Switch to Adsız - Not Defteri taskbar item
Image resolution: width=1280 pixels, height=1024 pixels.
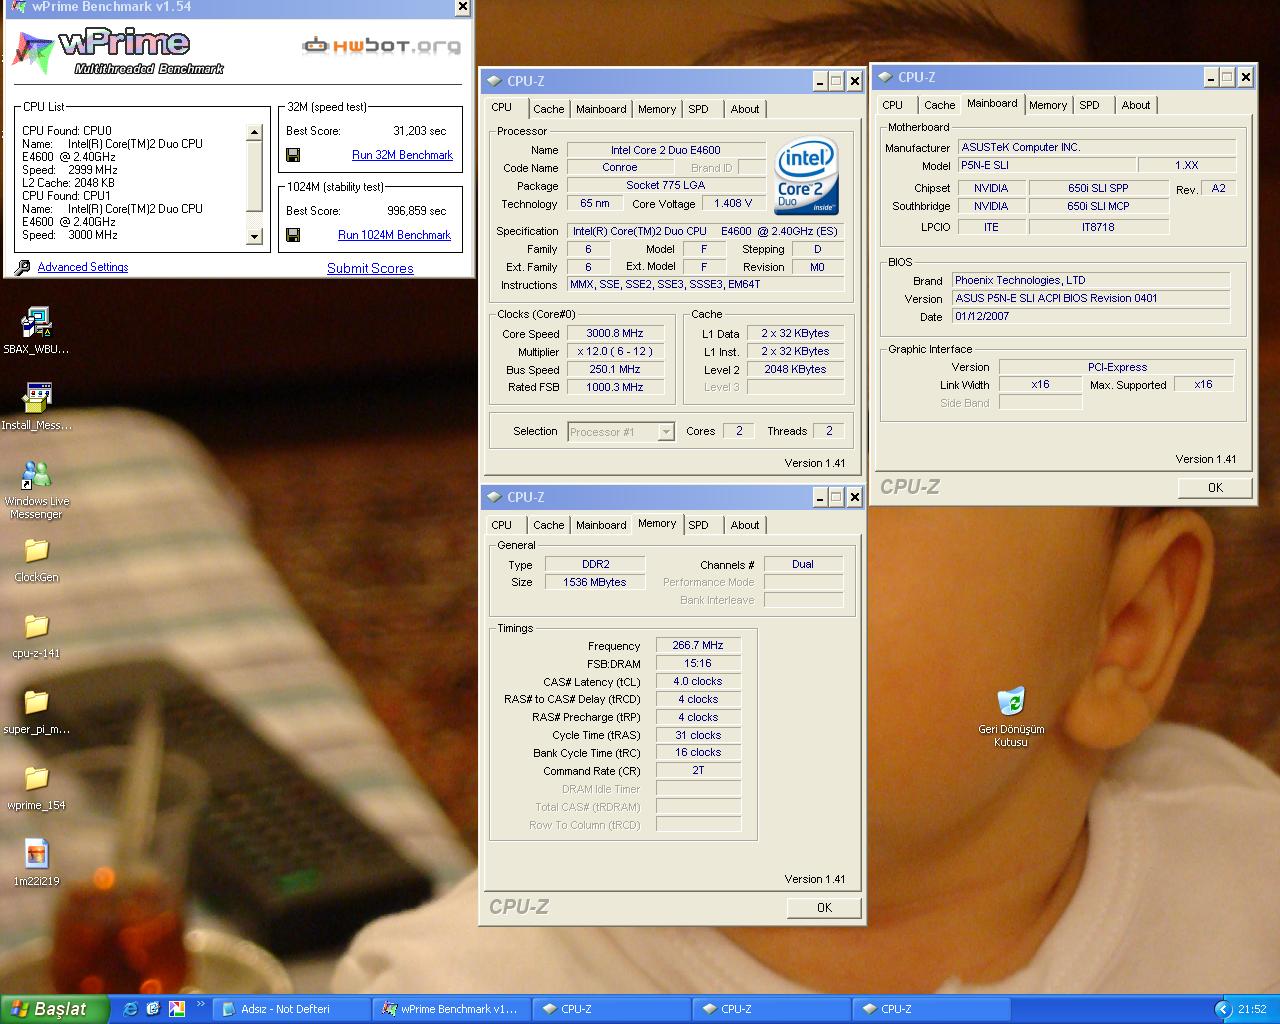(292, 1009)
